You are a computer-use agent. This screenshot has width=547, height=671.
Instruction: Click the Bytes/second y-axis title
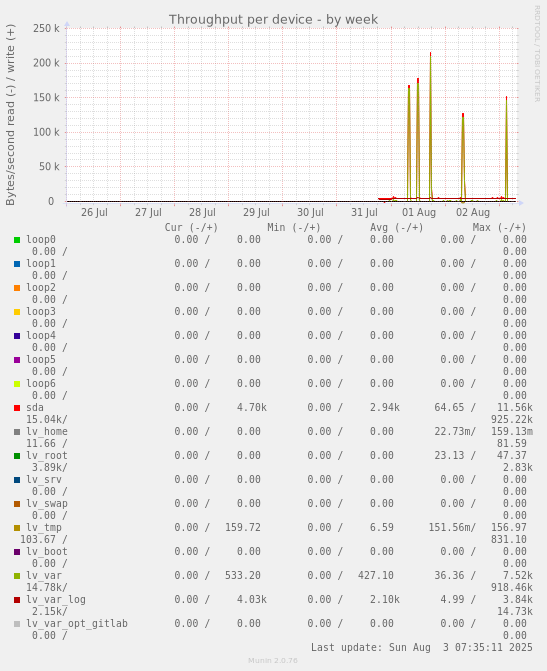tap(10, 114)
